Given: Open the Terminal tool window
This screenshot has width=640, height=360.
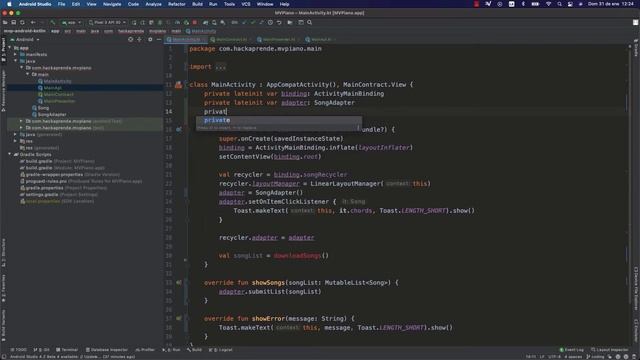Looking at the screenshot, I should (x=67, y=350).
